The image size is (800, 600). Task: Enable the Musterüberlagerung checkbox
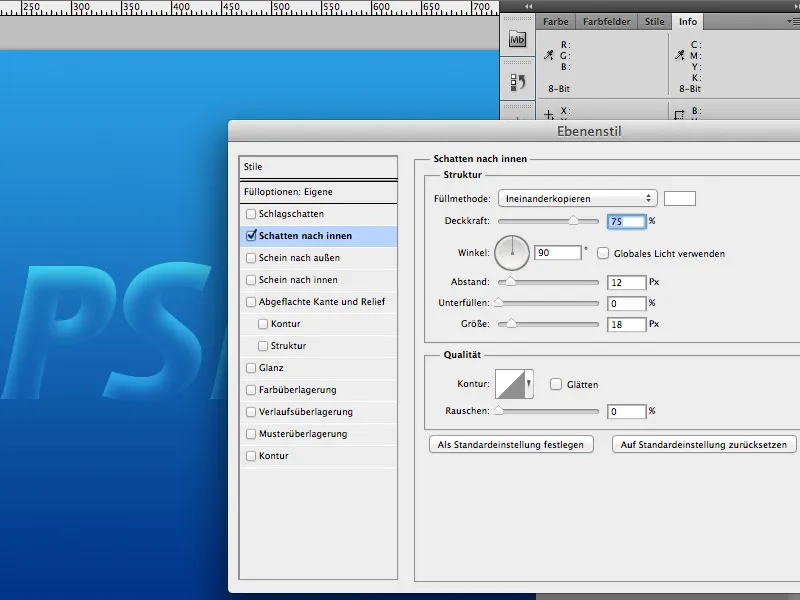point(251,434)
